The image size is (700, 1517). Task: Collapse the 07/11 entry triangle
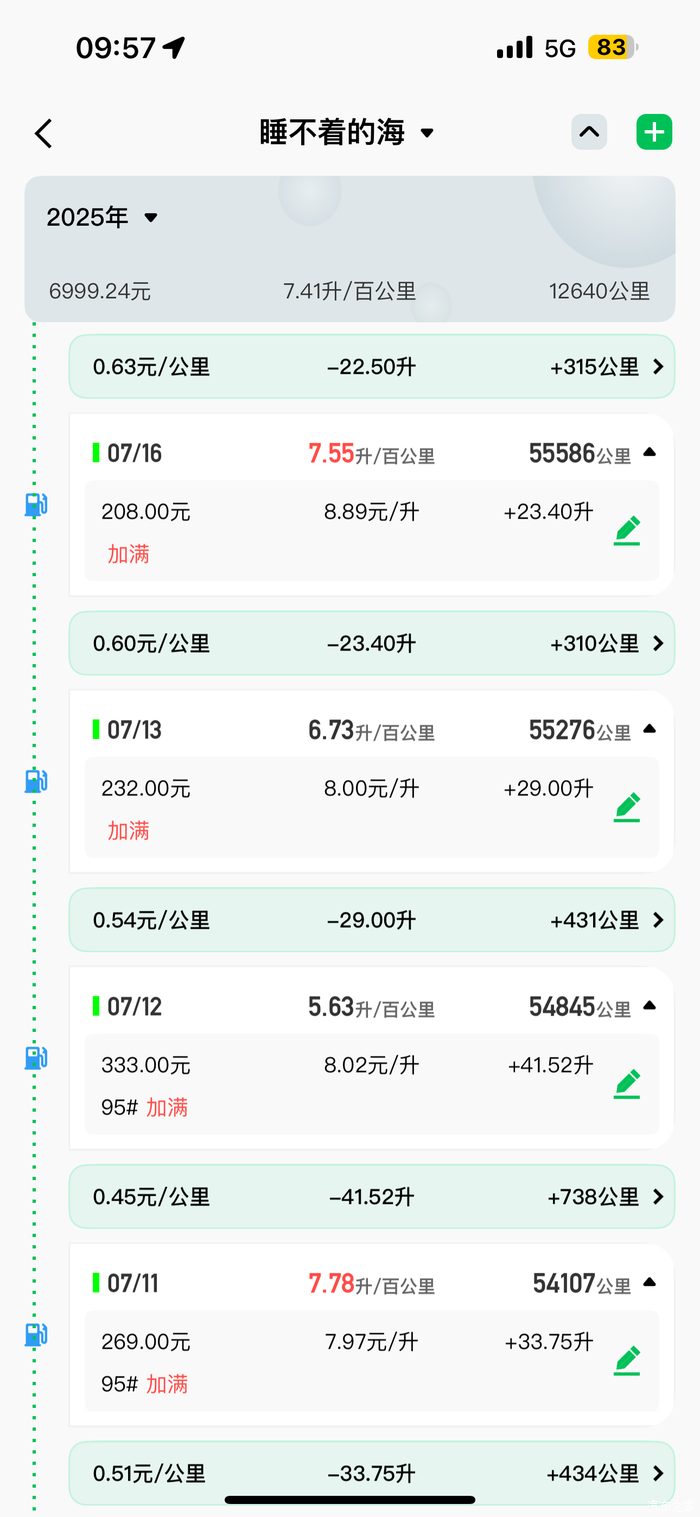coord(650,1283)
